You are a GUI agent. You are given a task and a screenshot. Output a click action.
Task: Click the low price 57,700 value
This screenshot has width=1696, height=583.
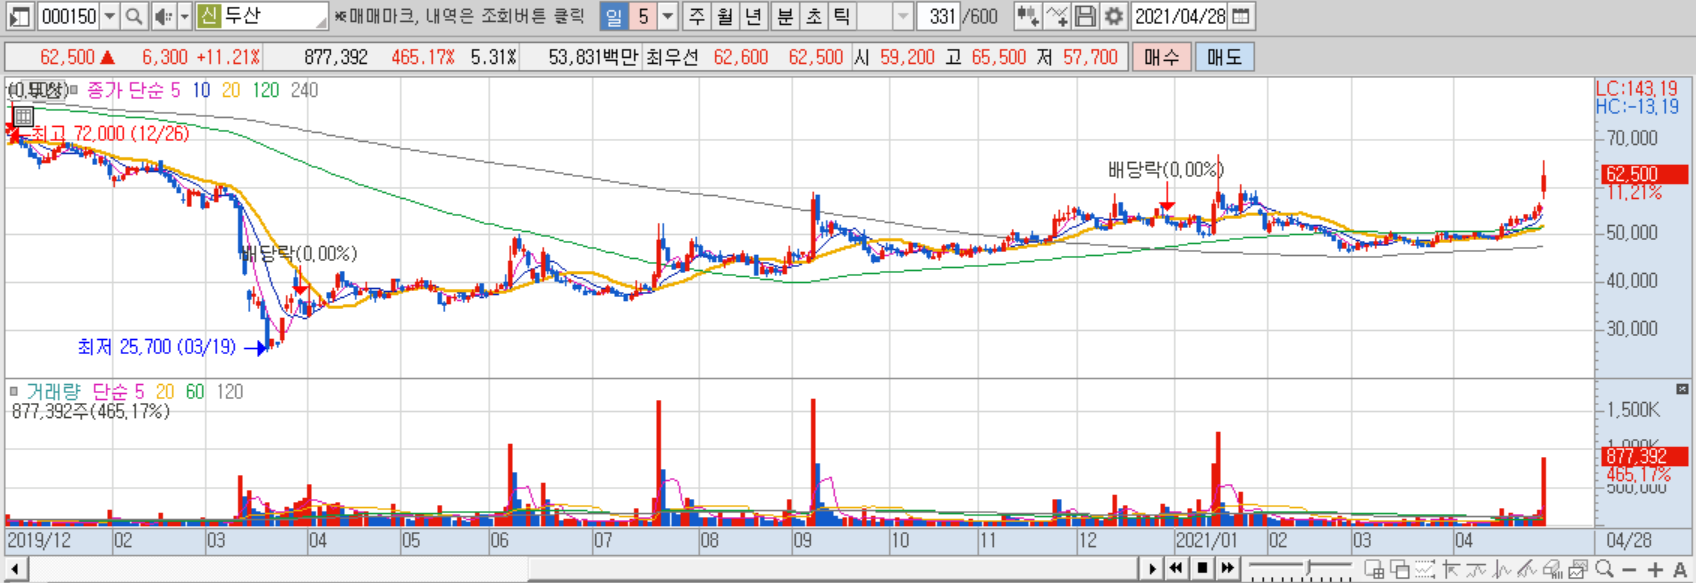(x=1090, y=57)
